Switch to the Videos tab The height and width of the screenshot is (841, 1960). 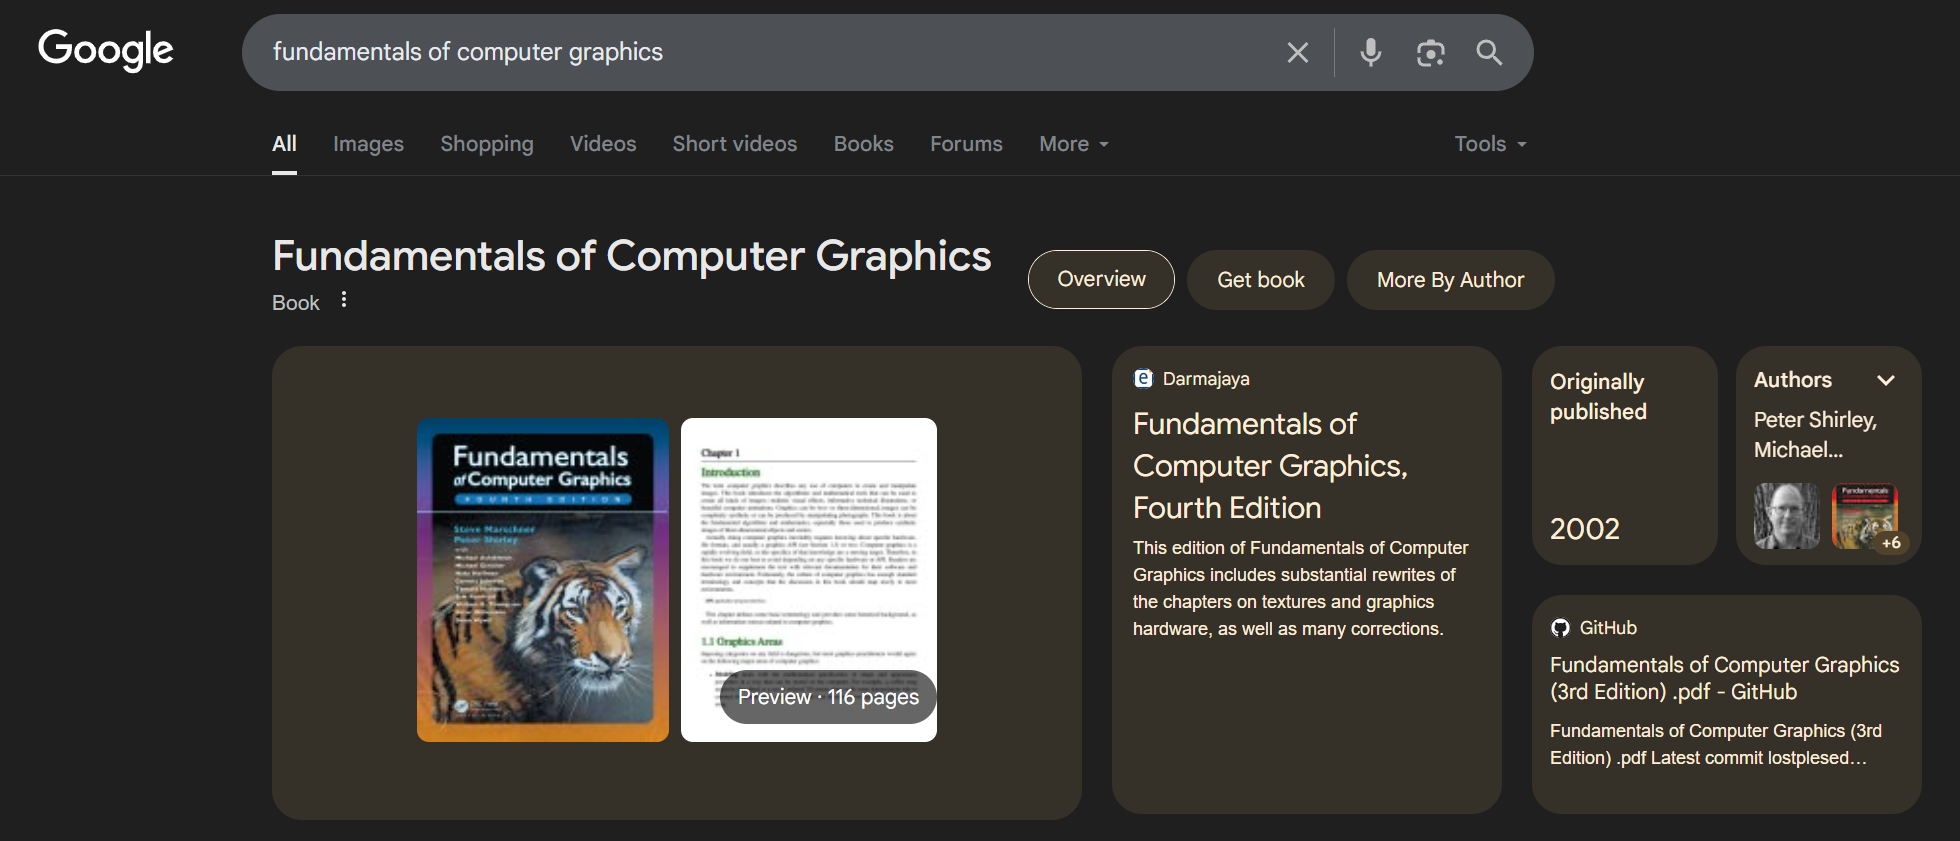tap(603, 144)
